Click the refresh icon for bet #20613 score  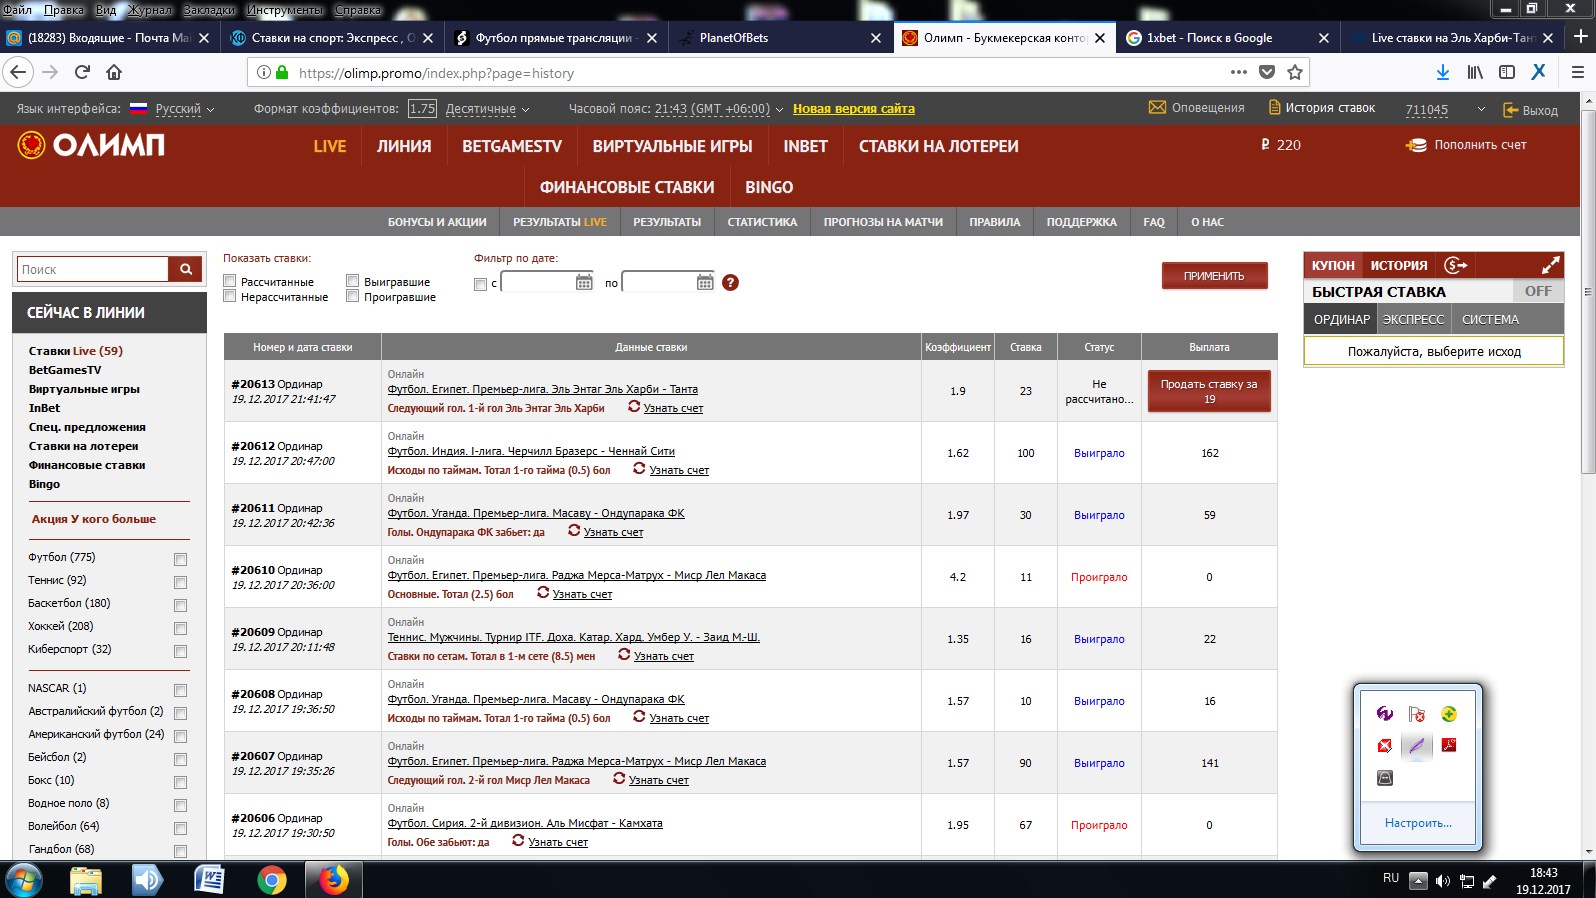pyautogui.click(x=634, y=406)
